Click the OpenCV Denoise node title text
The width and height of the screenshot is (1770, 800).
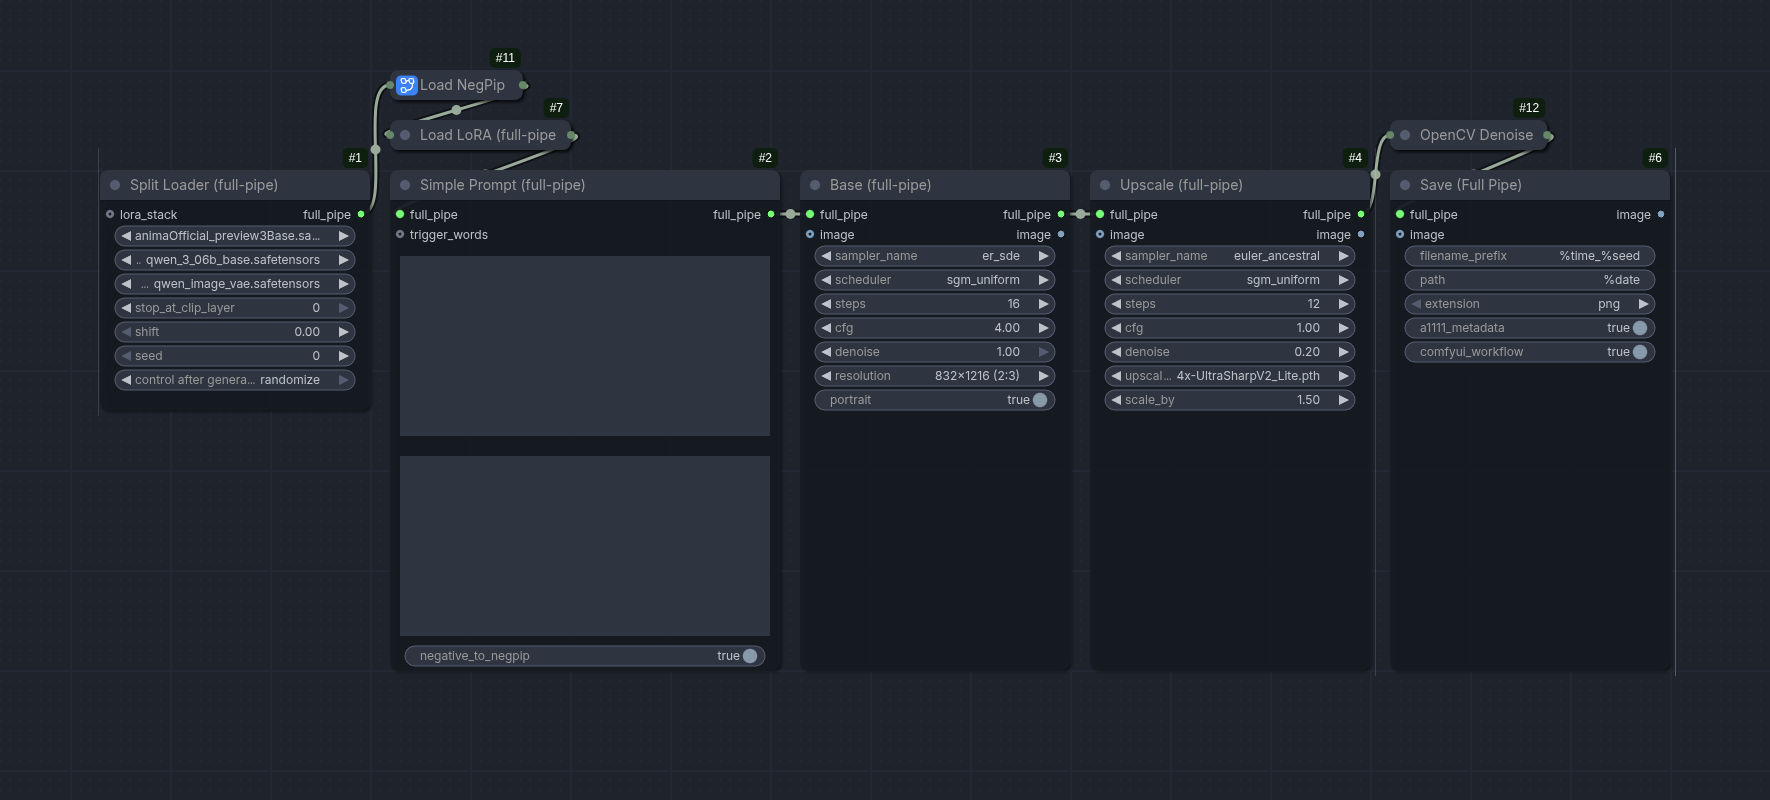click(1476, 135)
